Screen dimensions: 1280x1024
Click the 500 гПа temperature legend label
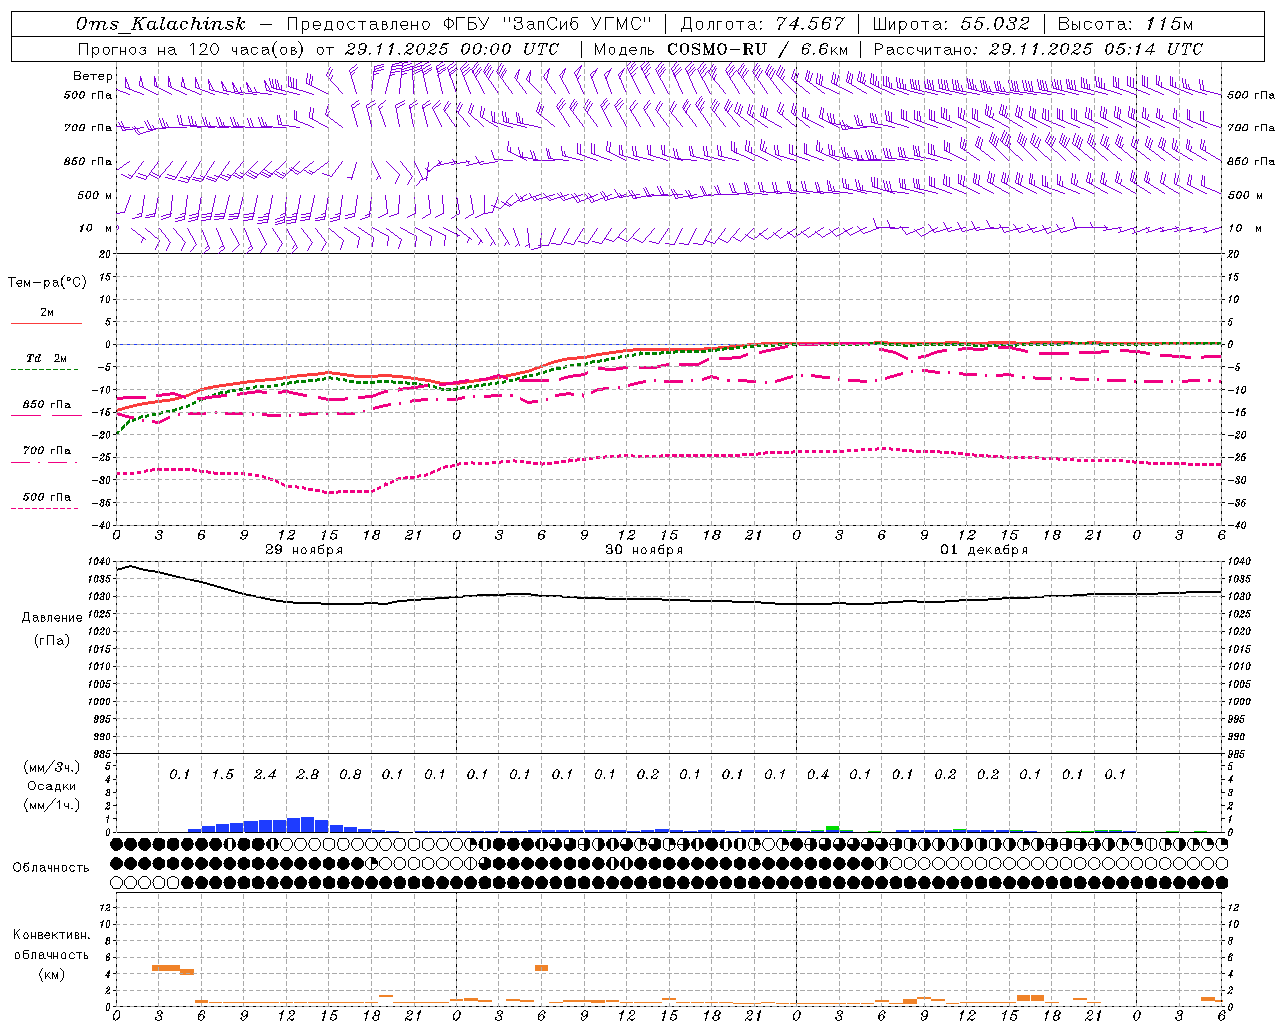[x=47, y=497]
